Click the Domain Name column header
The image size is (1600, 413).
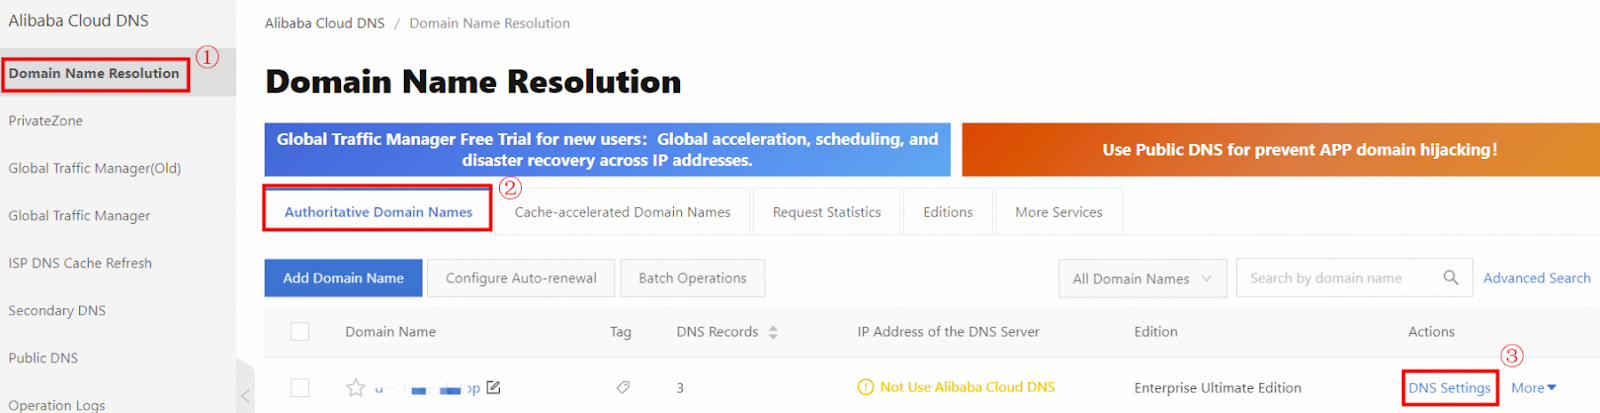point(391,332)
